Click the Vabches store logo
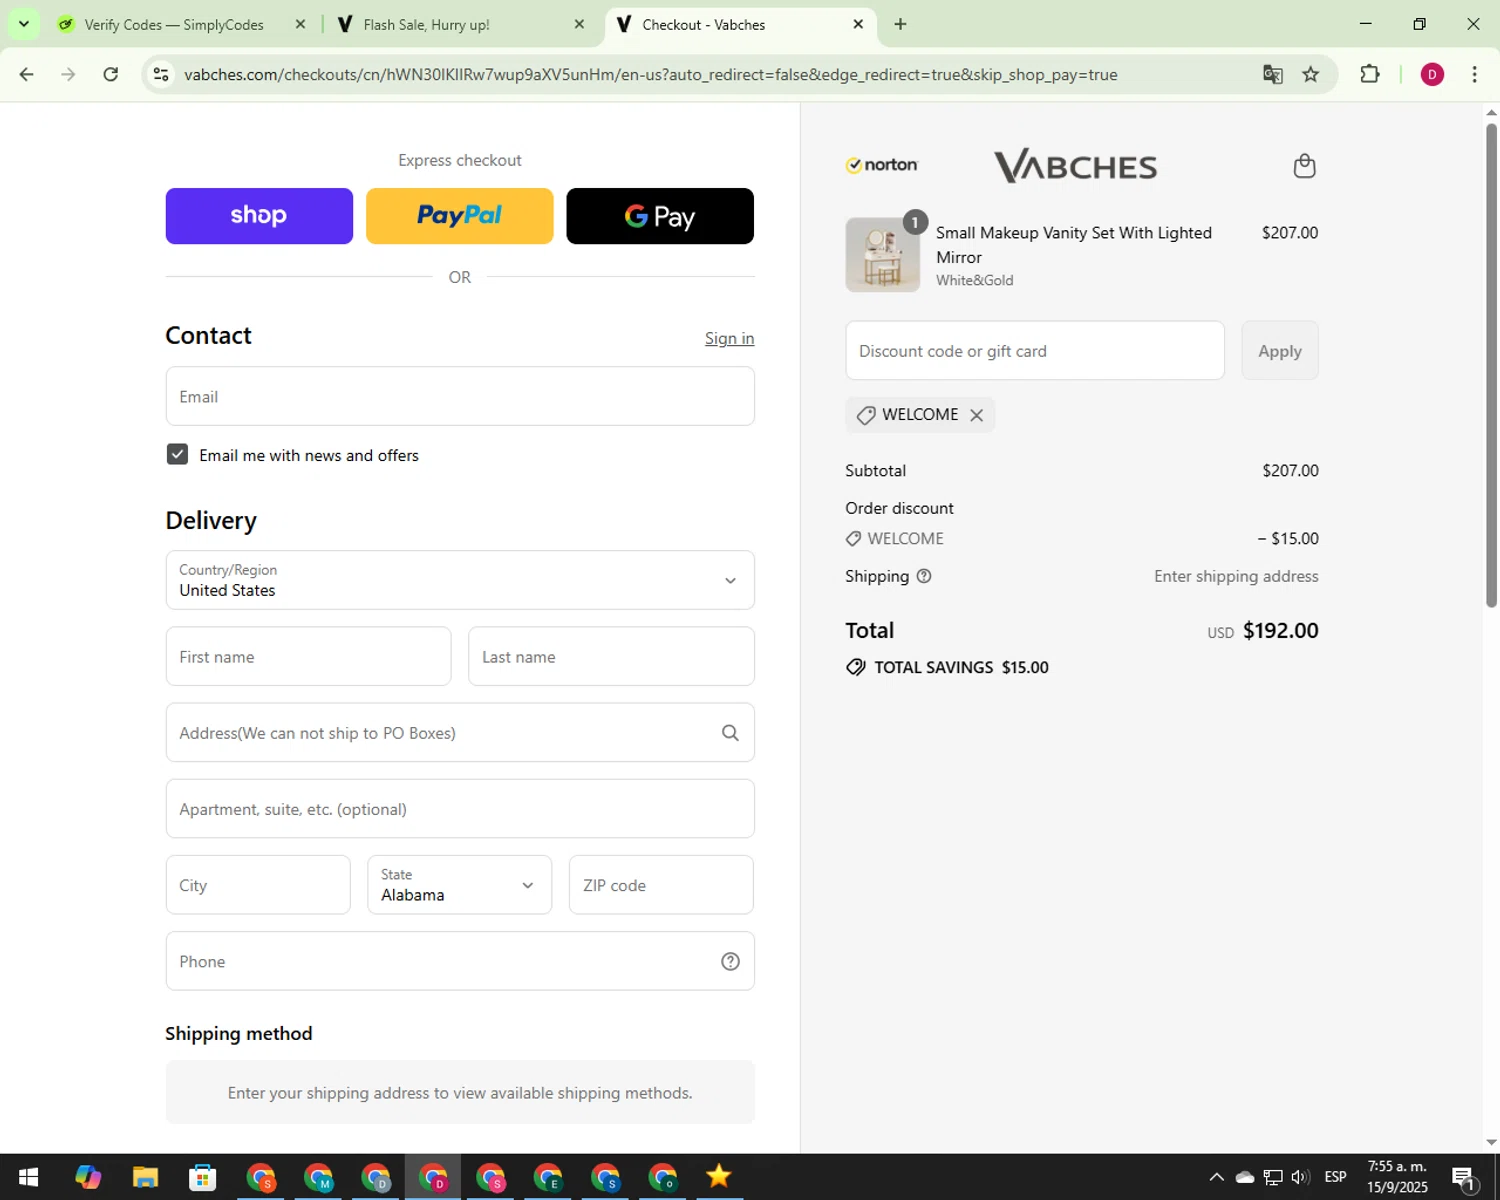Image resolution: width=1500 pixels, height=1200 pixels. 1075,166
